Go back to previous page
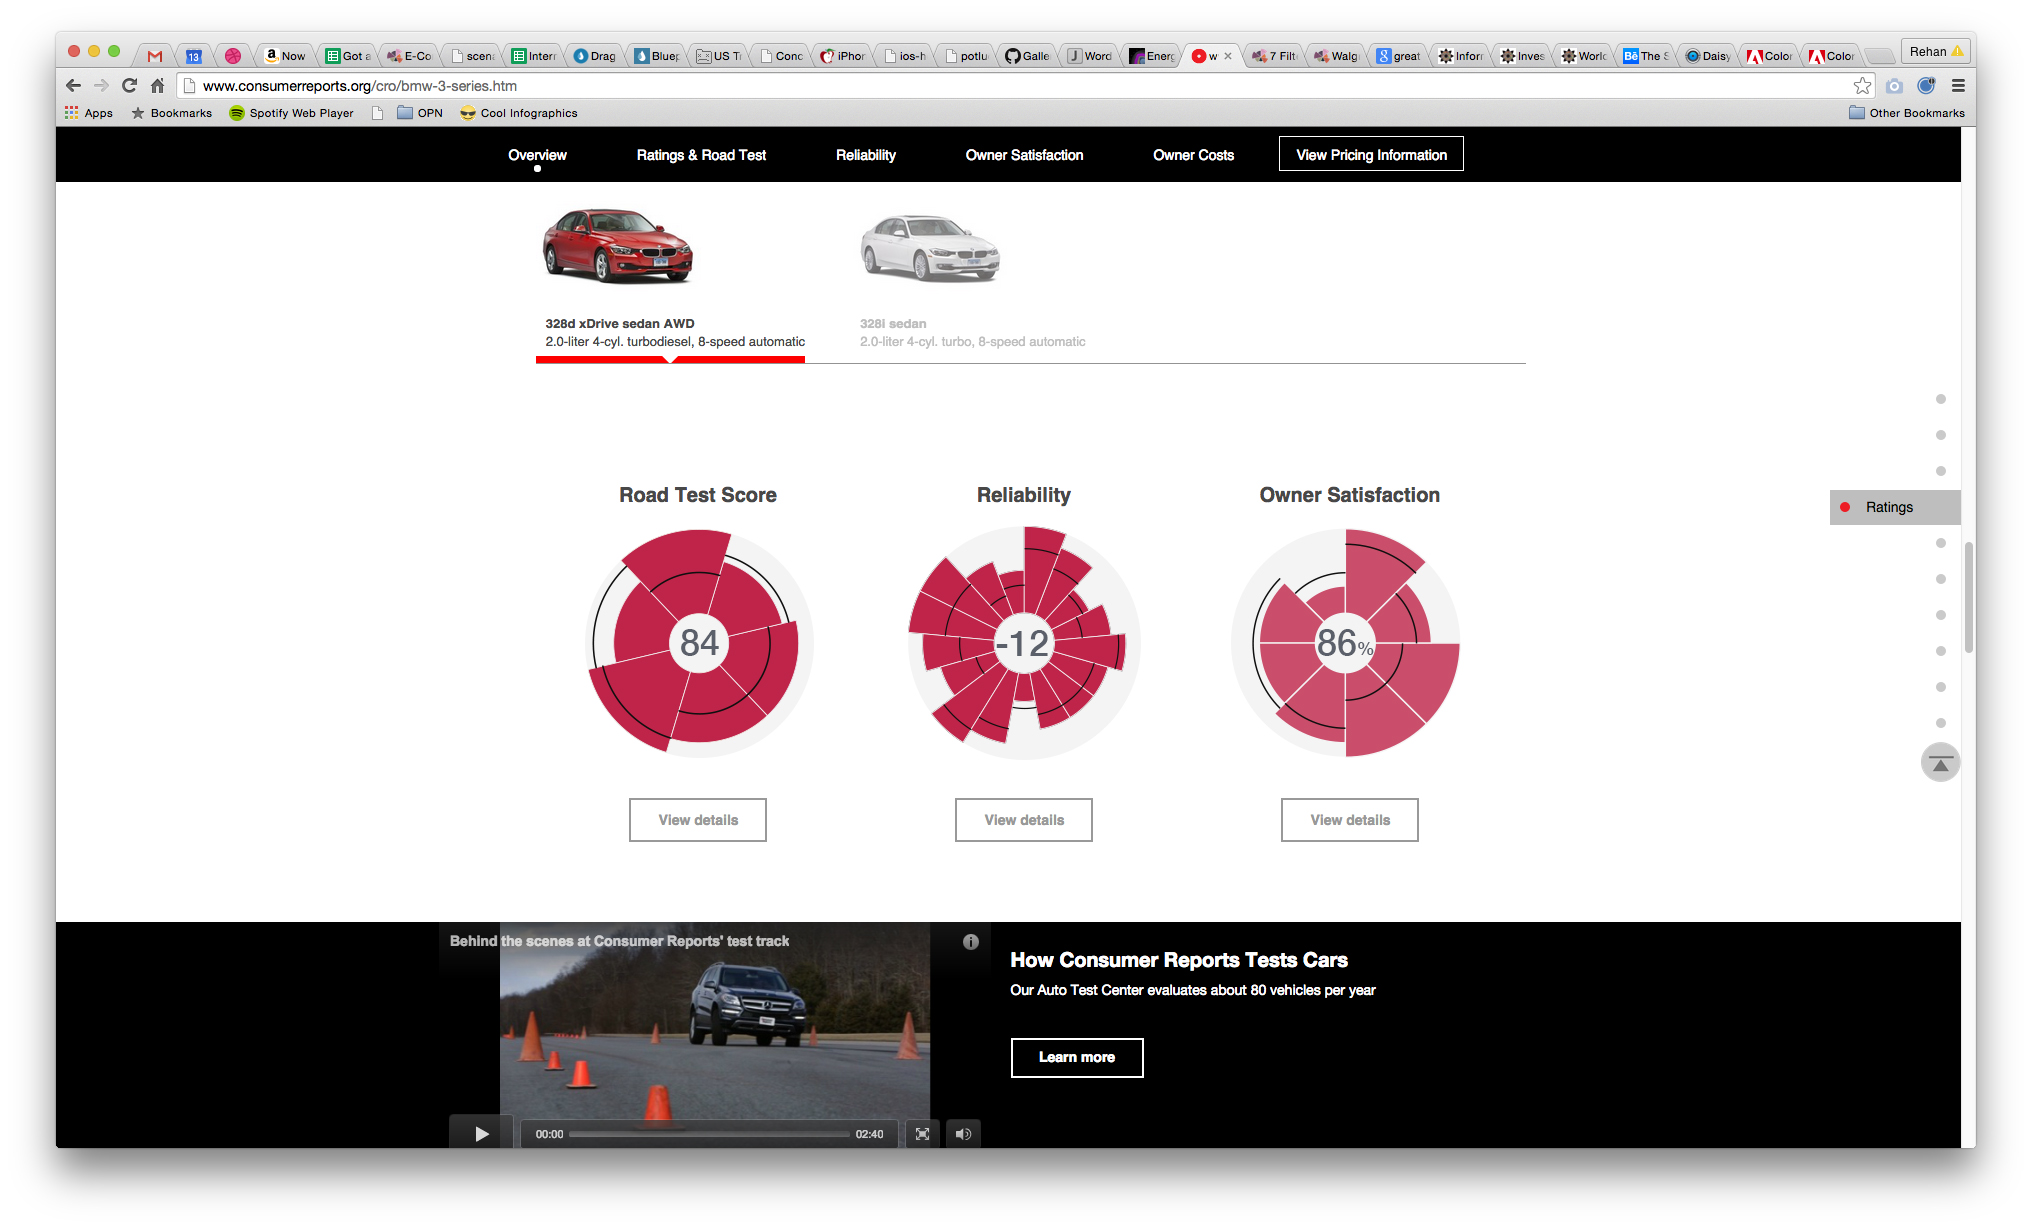Image resolution: width=2032 pixels, height=1228 pixels. [73, 85]
